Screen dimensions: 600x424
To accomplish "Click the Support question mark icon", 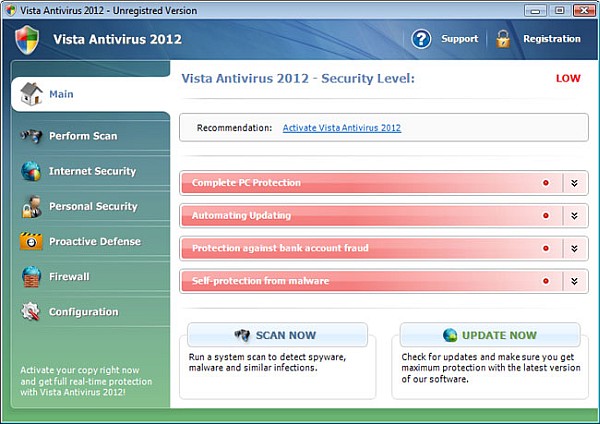I will tap(421, 39).
